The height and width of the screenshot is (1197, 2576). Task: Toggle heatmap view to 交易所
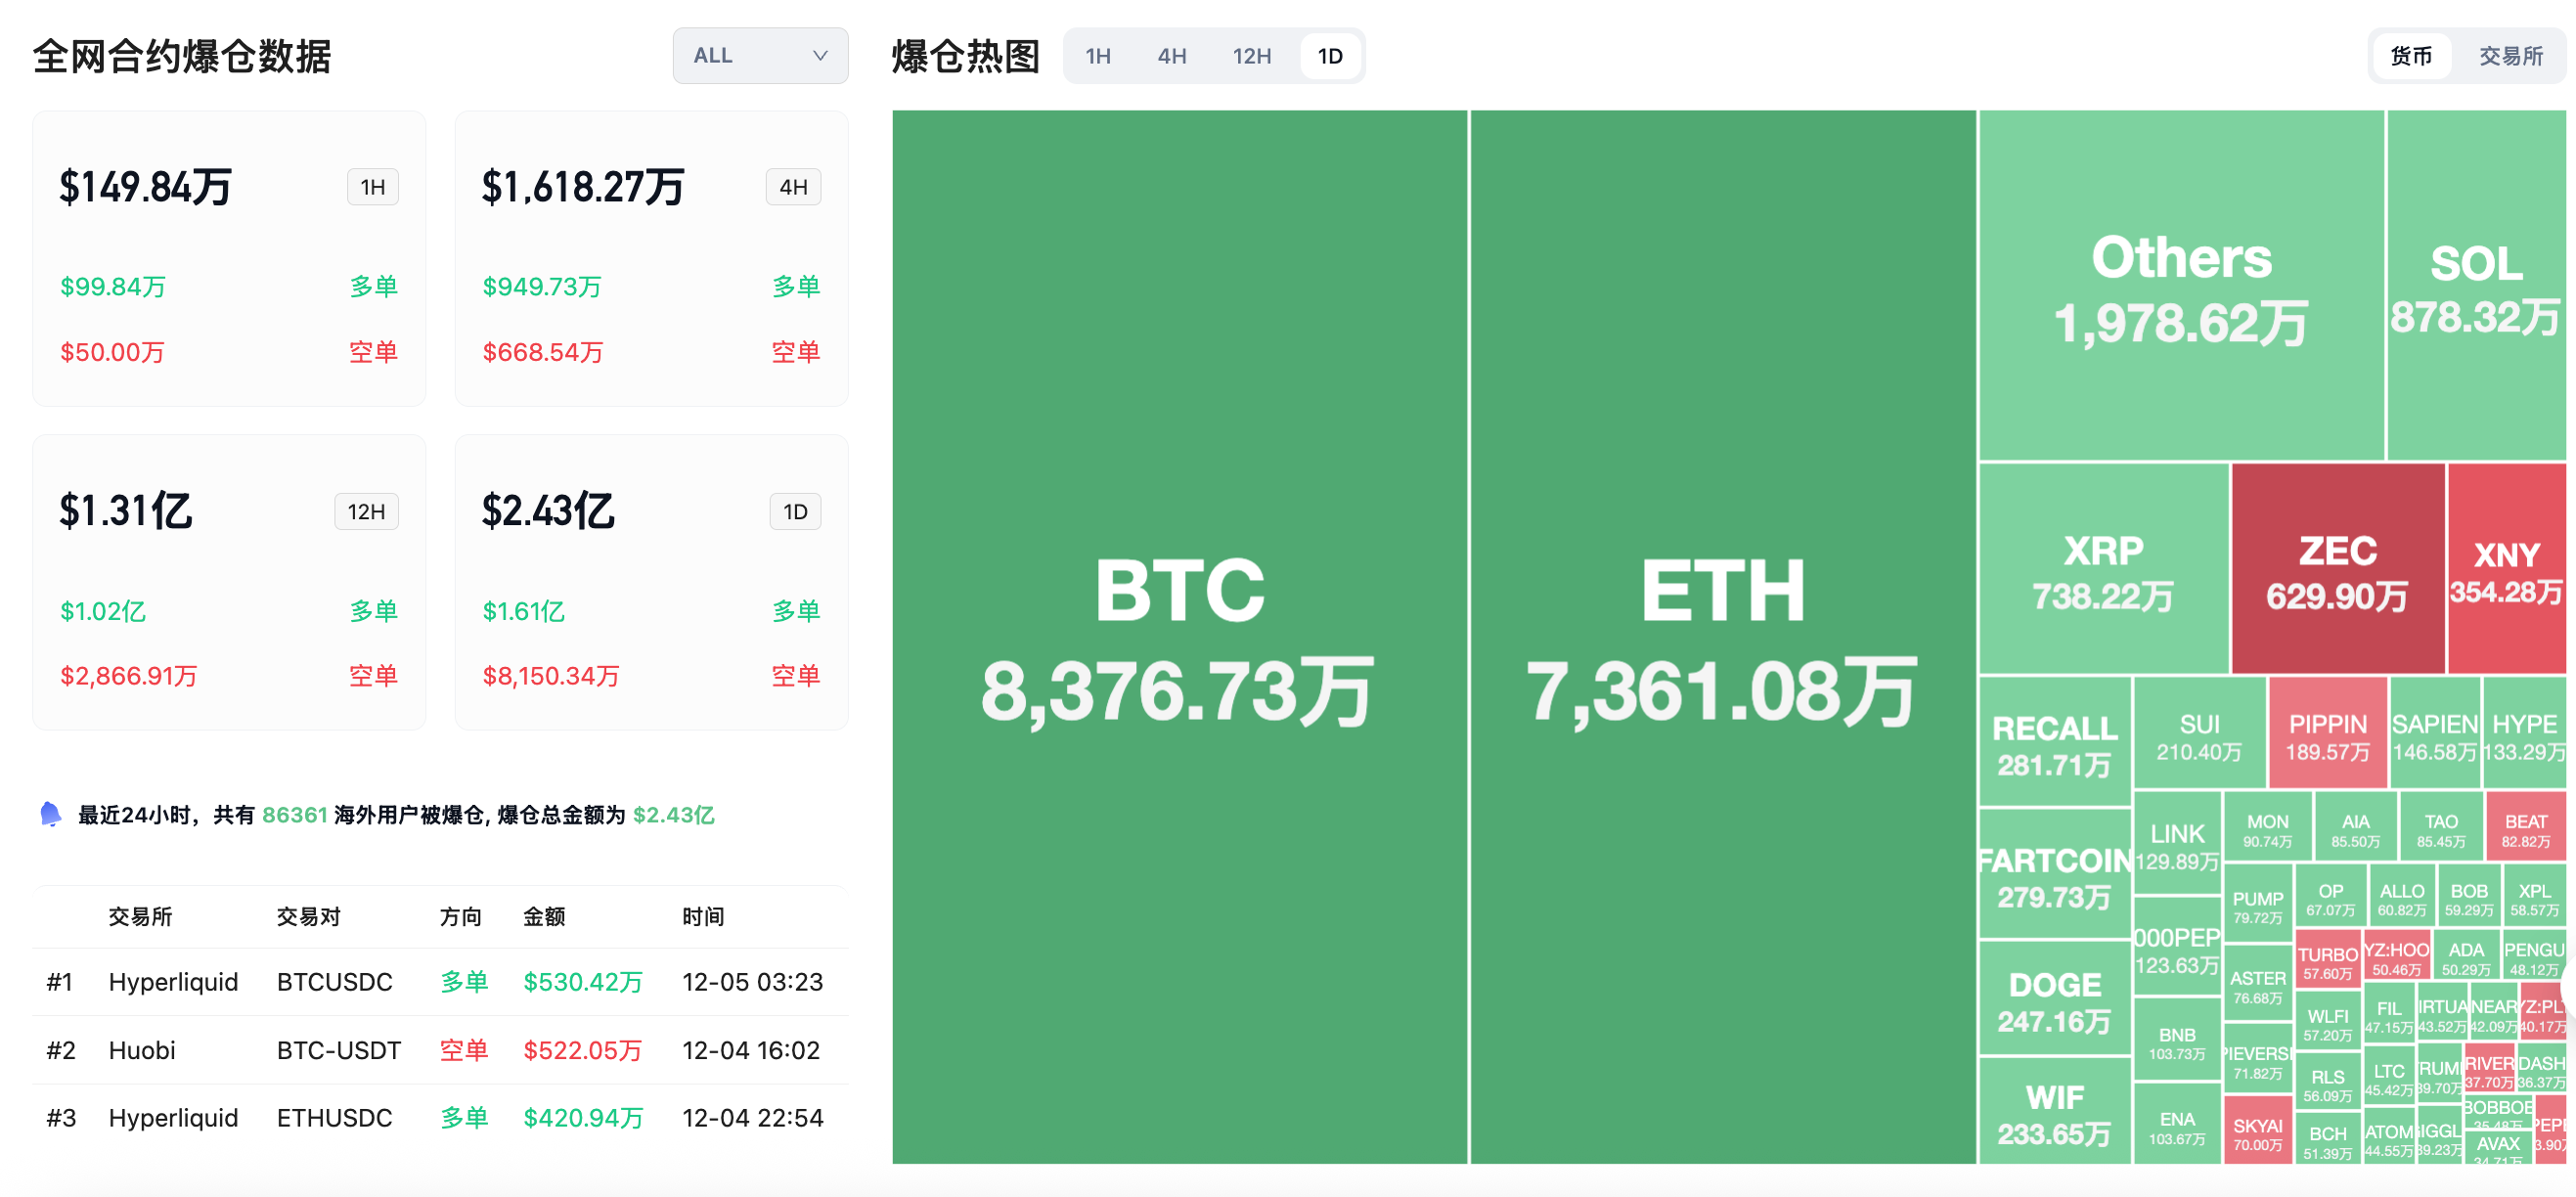point(2510,56)
